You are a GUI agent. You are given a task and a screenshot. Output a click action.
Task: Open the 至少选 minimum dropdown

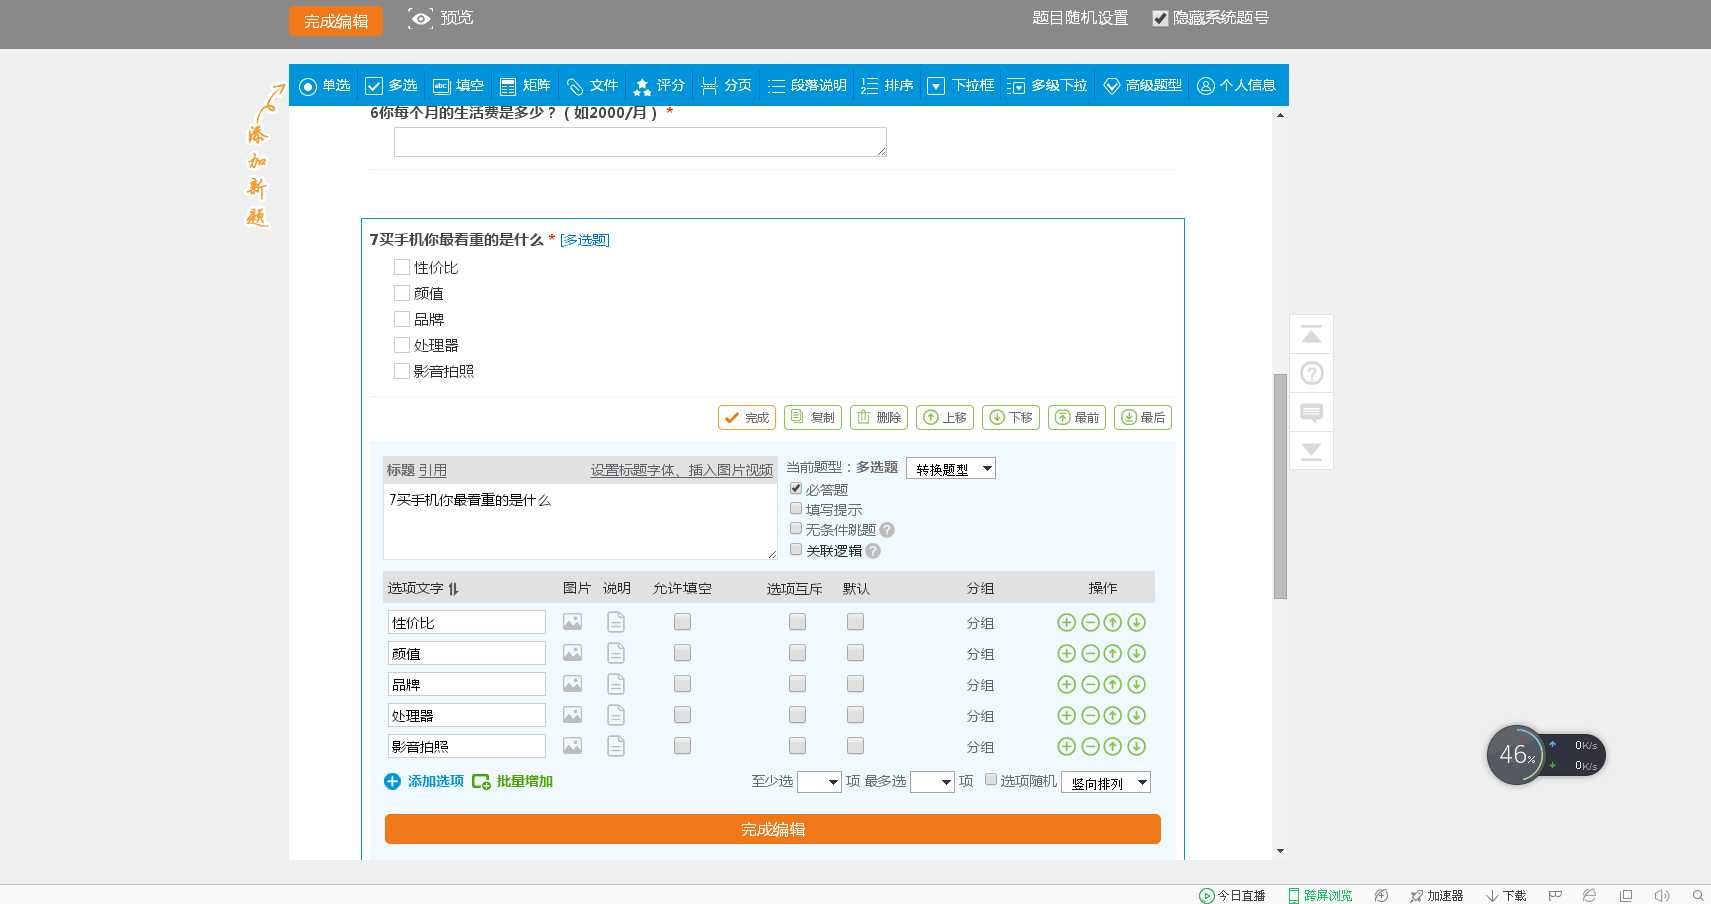(x=819, y=782)
